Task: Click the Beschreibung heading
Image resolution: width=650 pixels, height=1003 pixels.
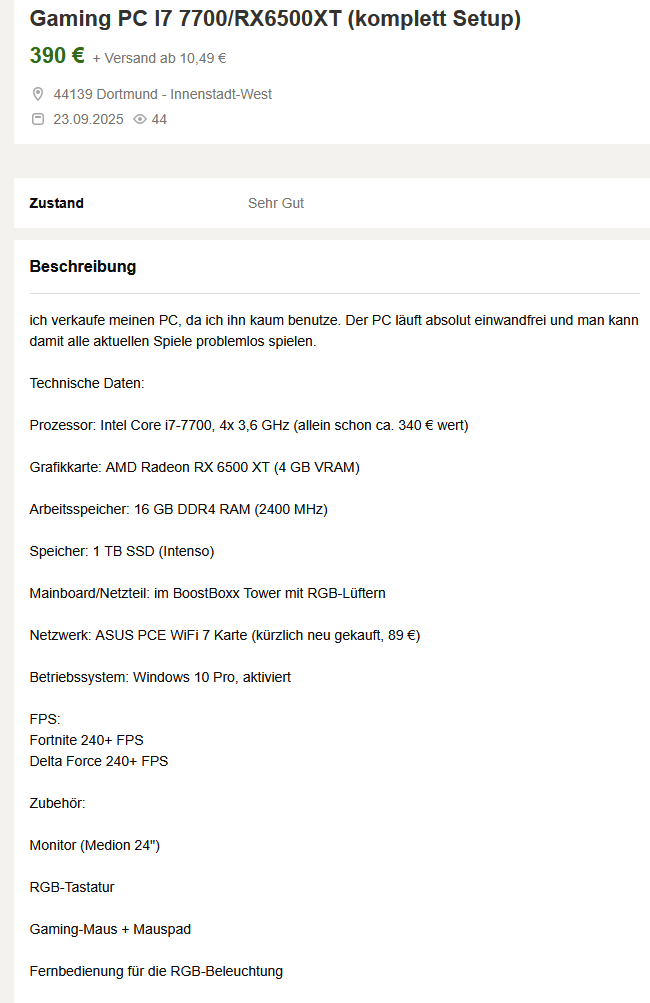Action: coord(83,266)
